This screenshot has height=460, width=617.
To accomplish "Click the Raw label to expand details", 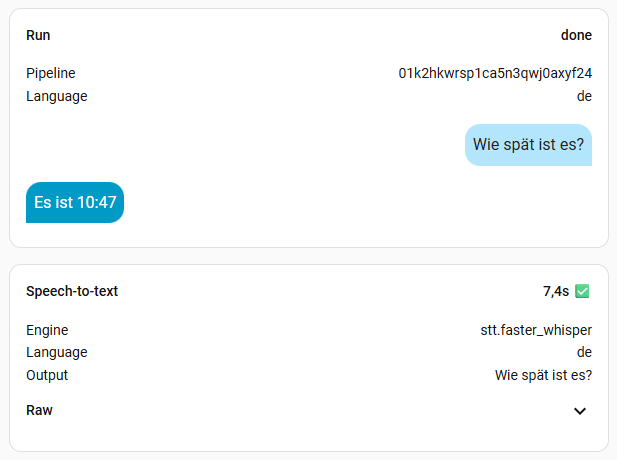I will pos(39,410).
